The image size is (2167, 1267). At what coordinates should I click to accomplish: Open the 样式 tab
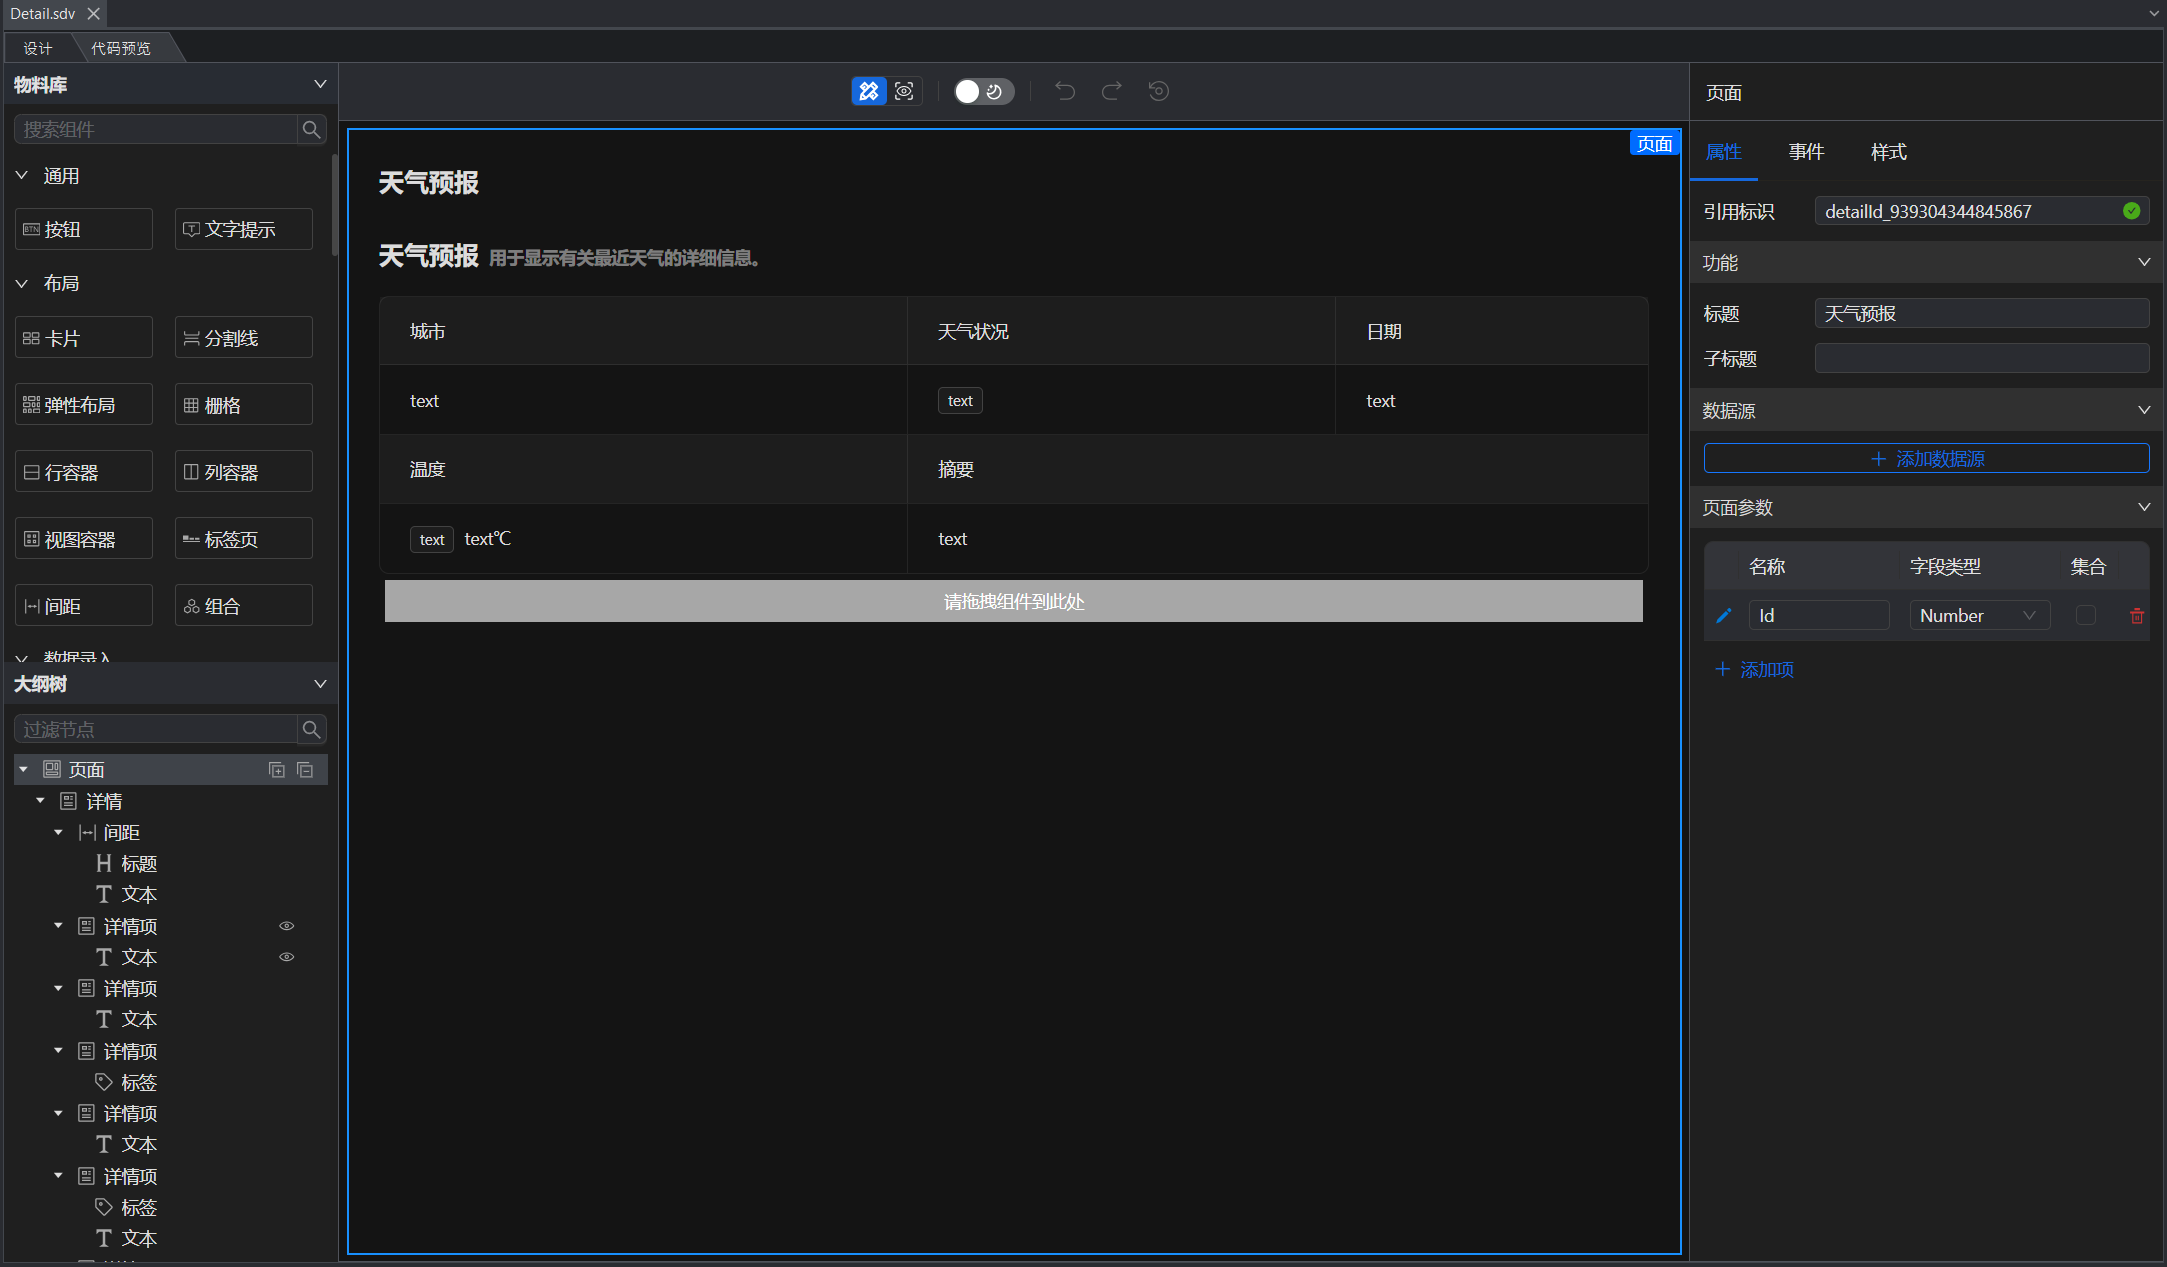click(1889, 152)
